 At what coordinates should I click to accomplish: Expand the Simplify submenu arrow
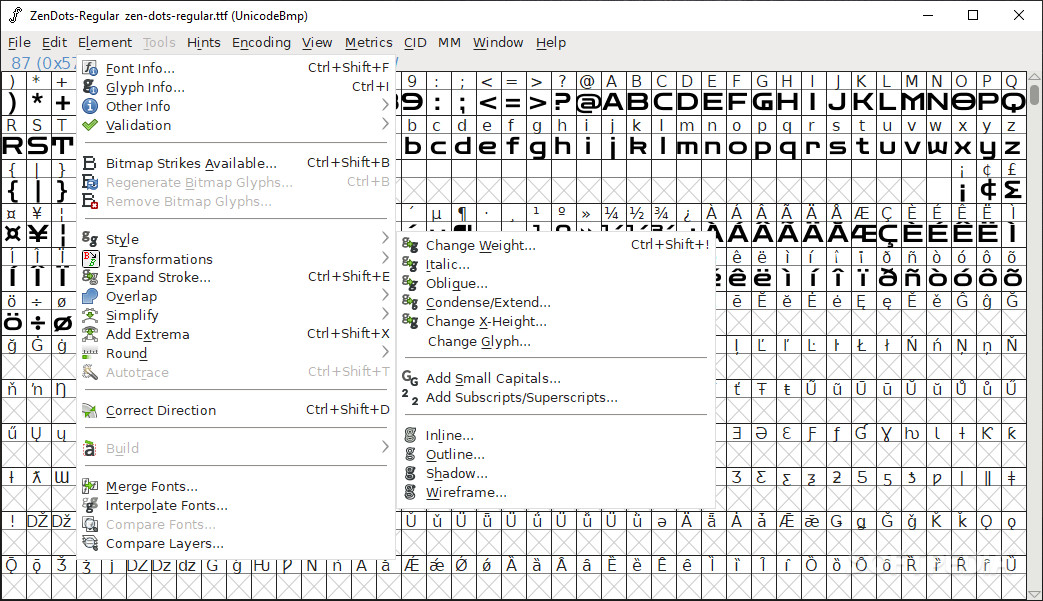(385, 314)
